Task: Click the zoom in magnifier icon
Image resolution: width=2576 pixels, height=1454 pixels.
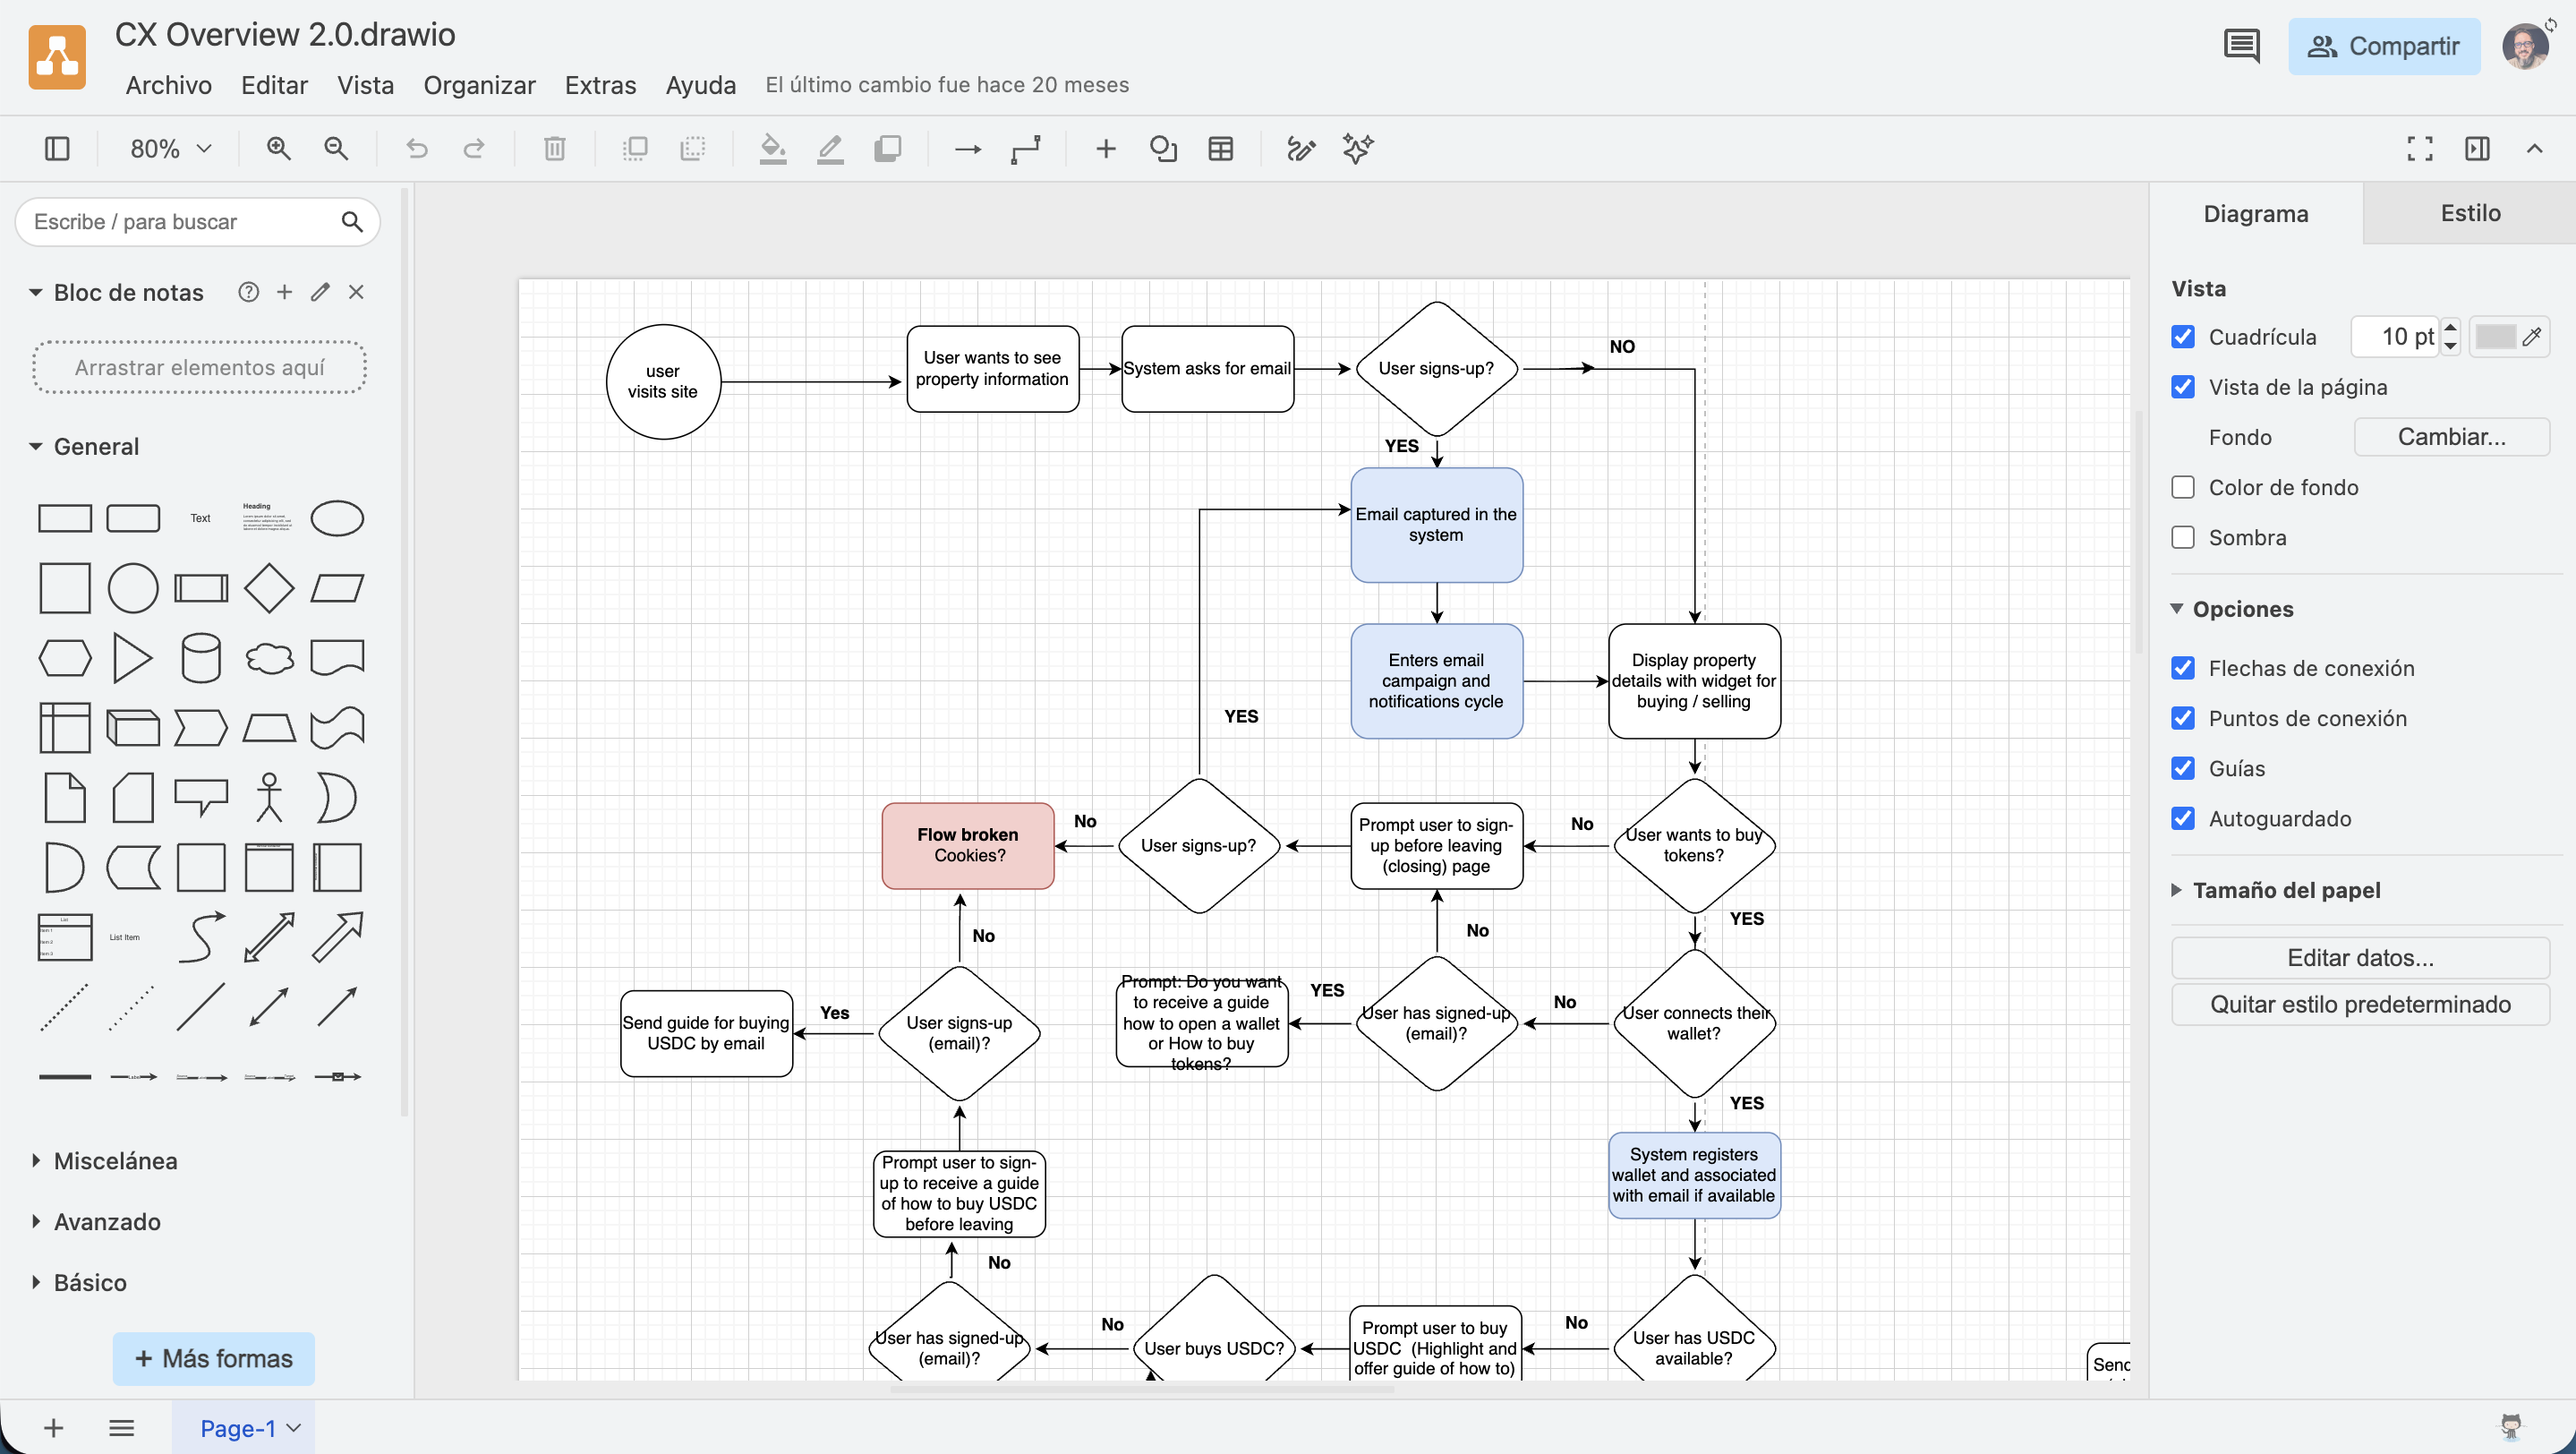Action: point(278,149)
